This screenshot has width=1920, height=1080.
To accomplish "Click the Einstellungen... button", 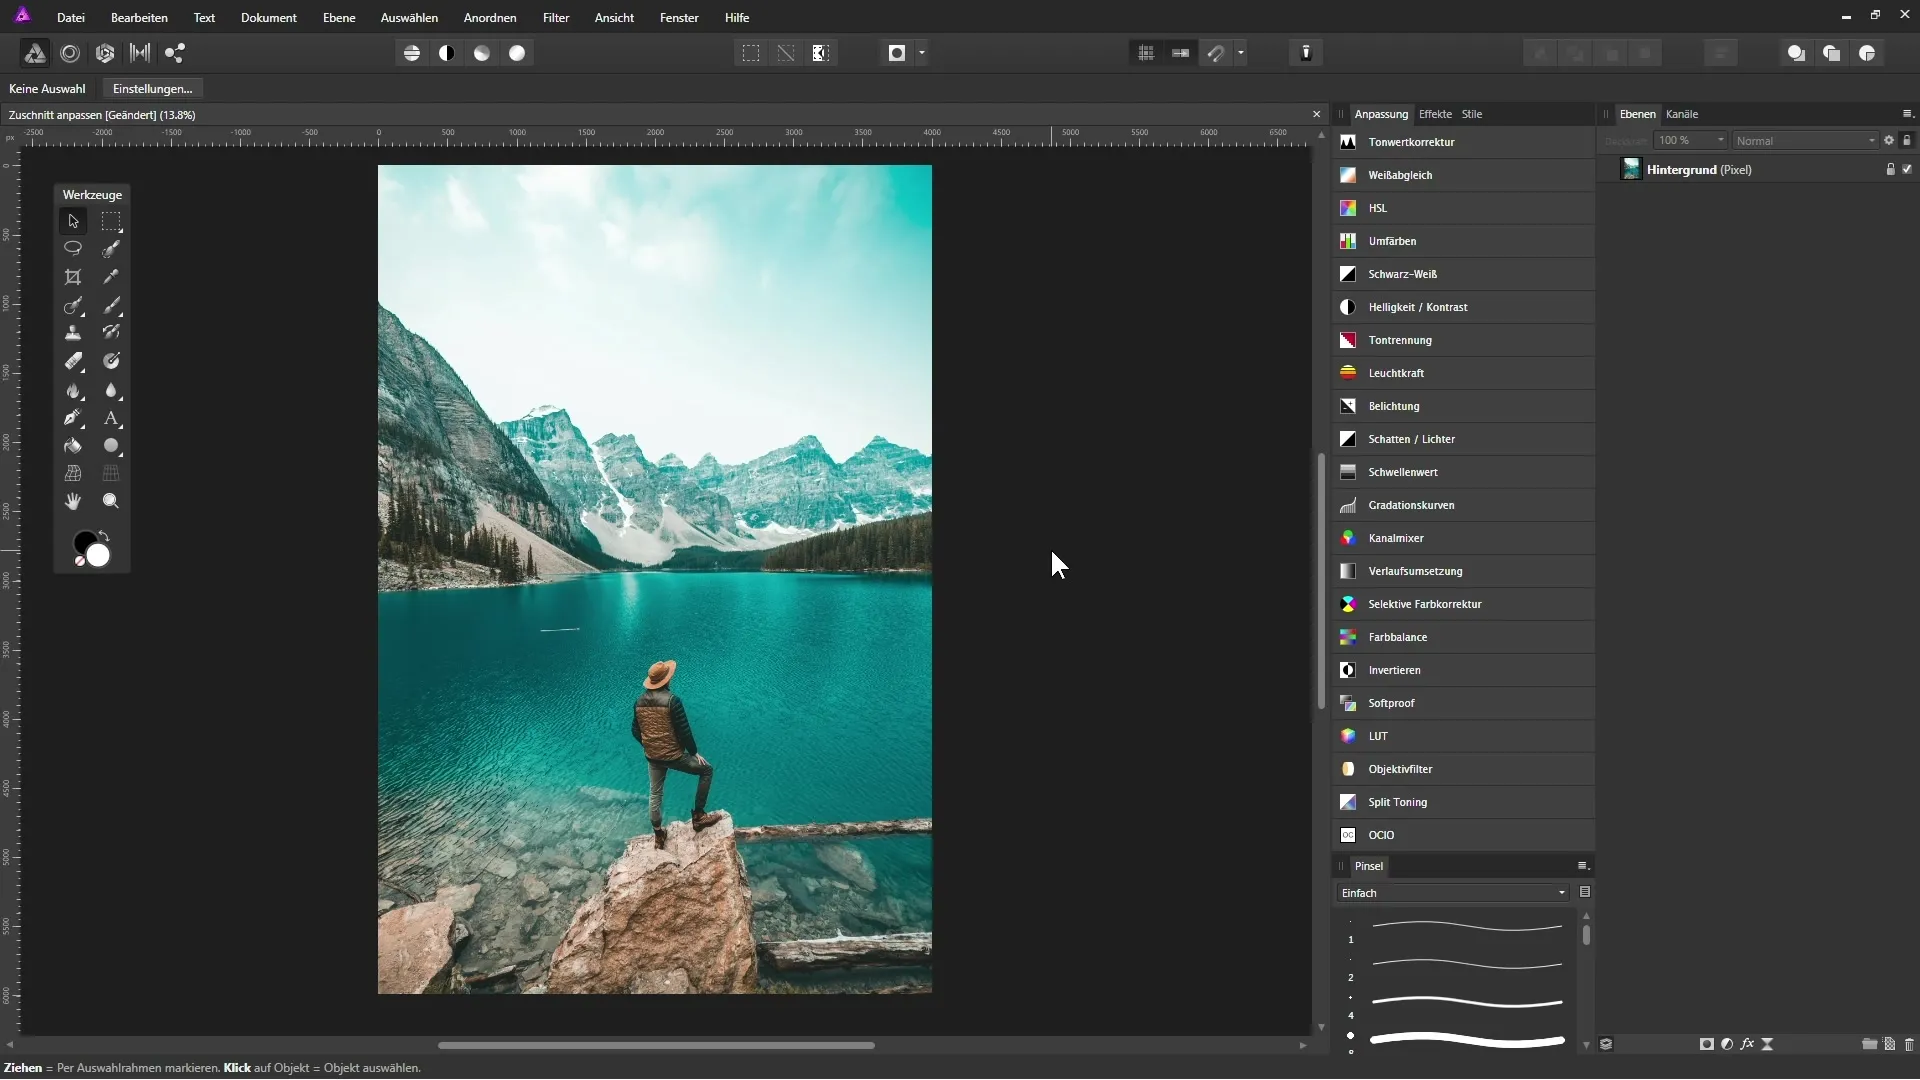I will tap(153, 89).
